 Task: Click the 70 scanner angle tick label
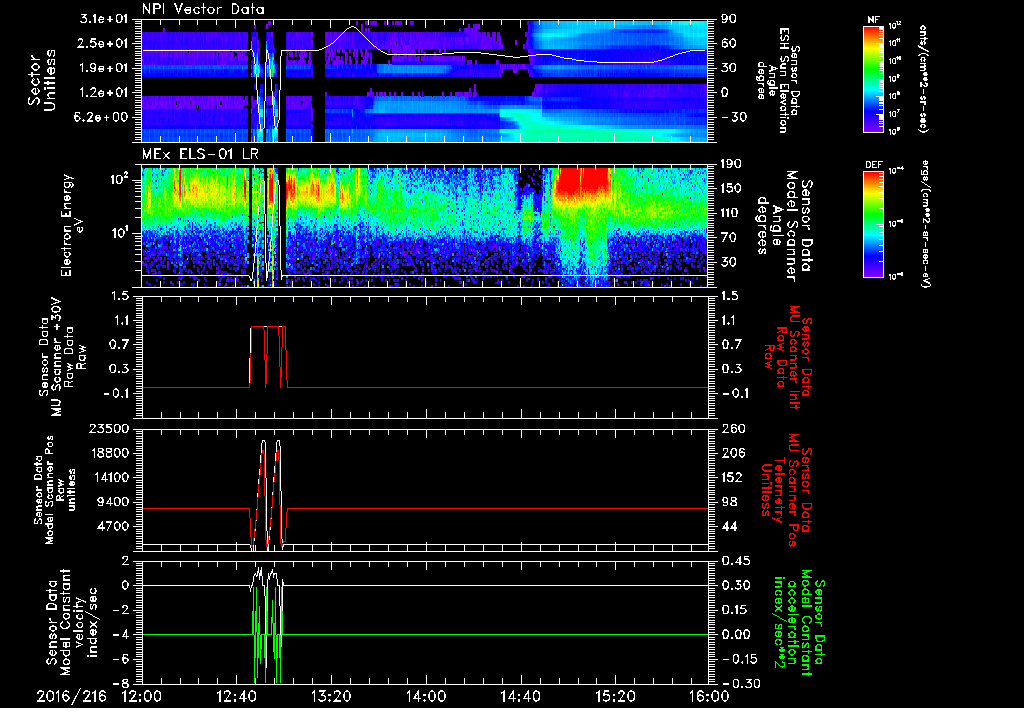728,237
